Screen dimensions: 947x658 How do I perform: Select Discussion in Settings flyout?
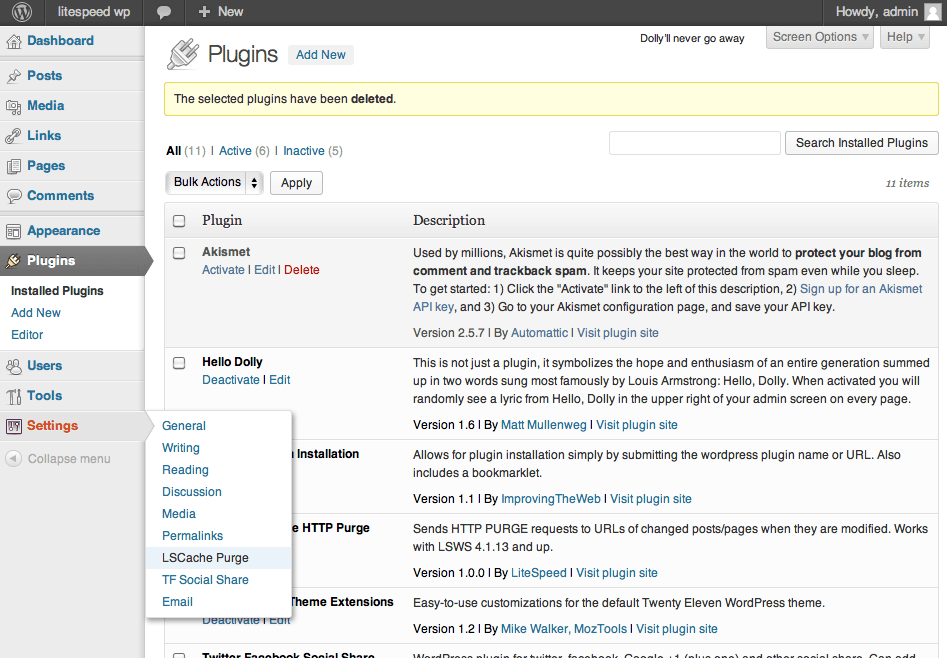click(191, 492)
